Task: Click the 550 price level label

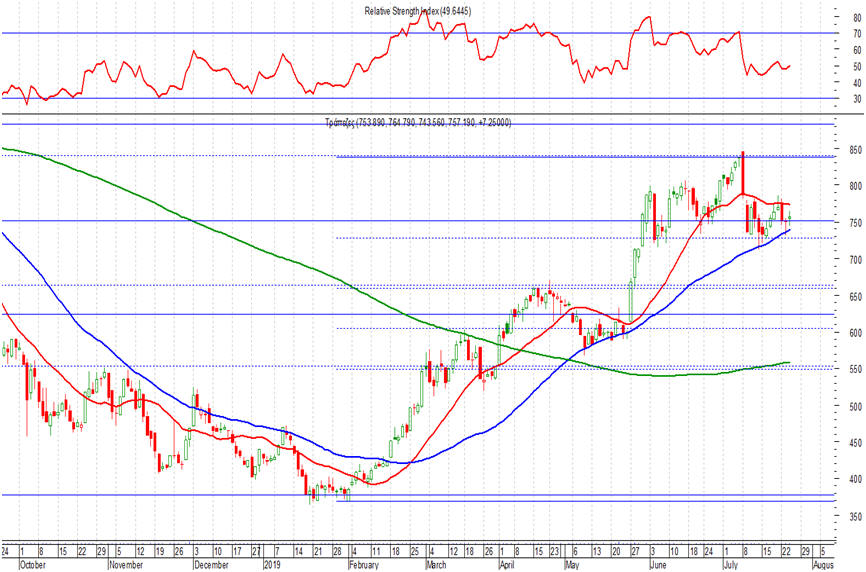Action: pos(856,369)
